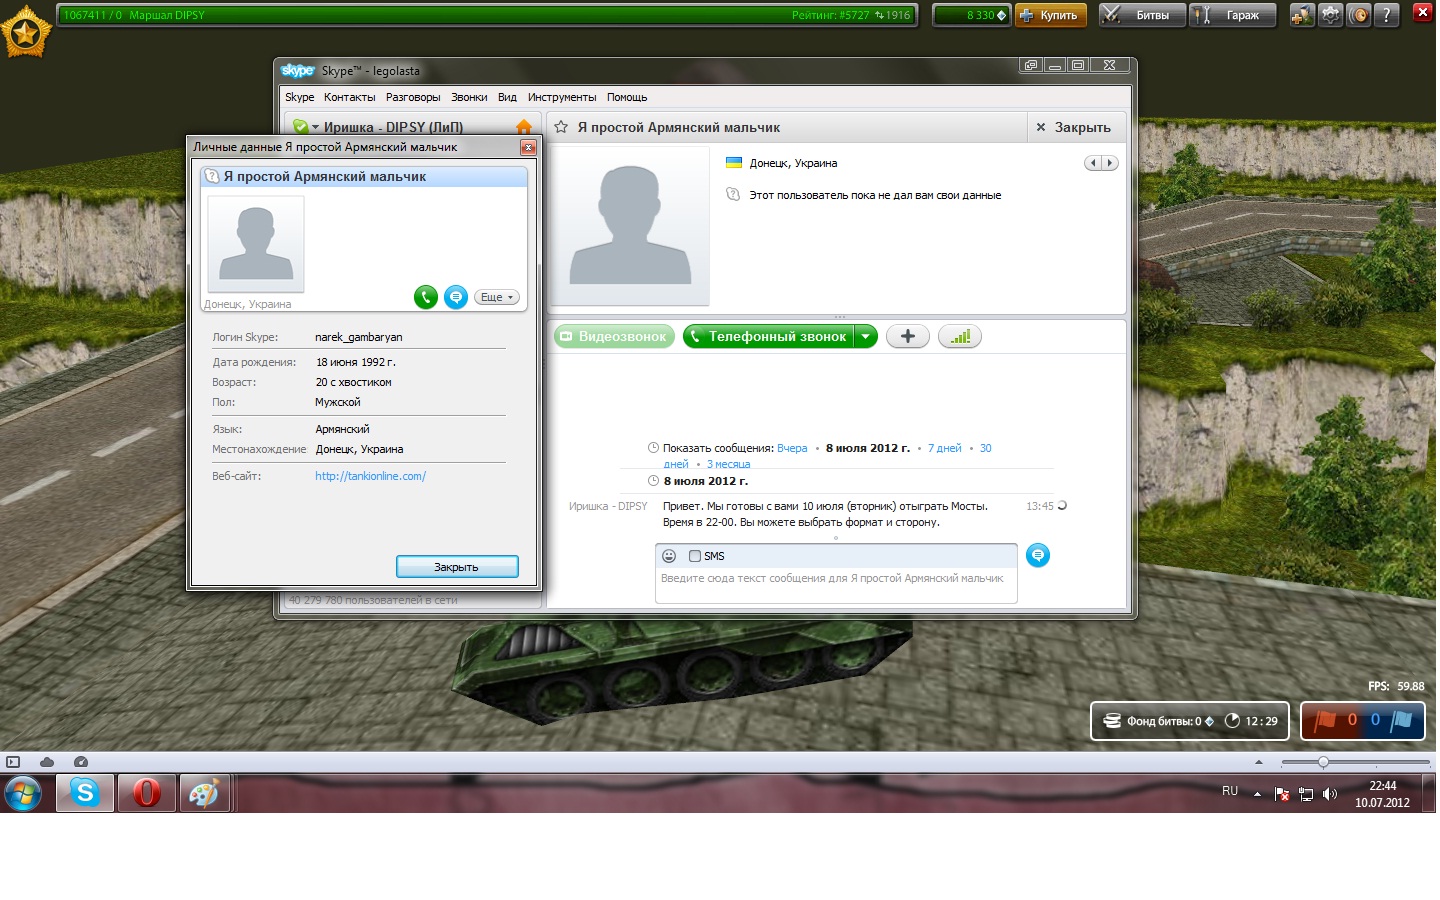The width and height of the screenshot is (1440, 900).
Task: Click the Купить button in game bar
Action: coord(1051,15)
